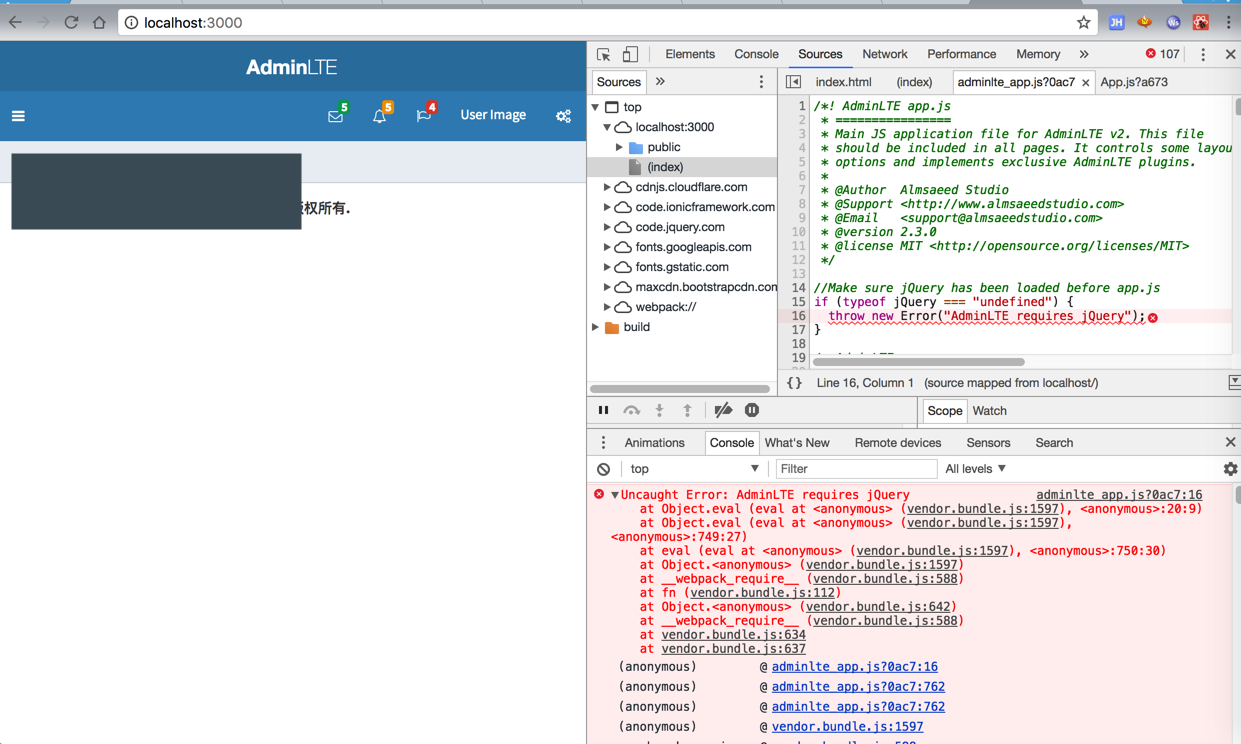Click the clear console icon
The image size is (1241, 744).
pyautogui.click(x=603, y=469)
